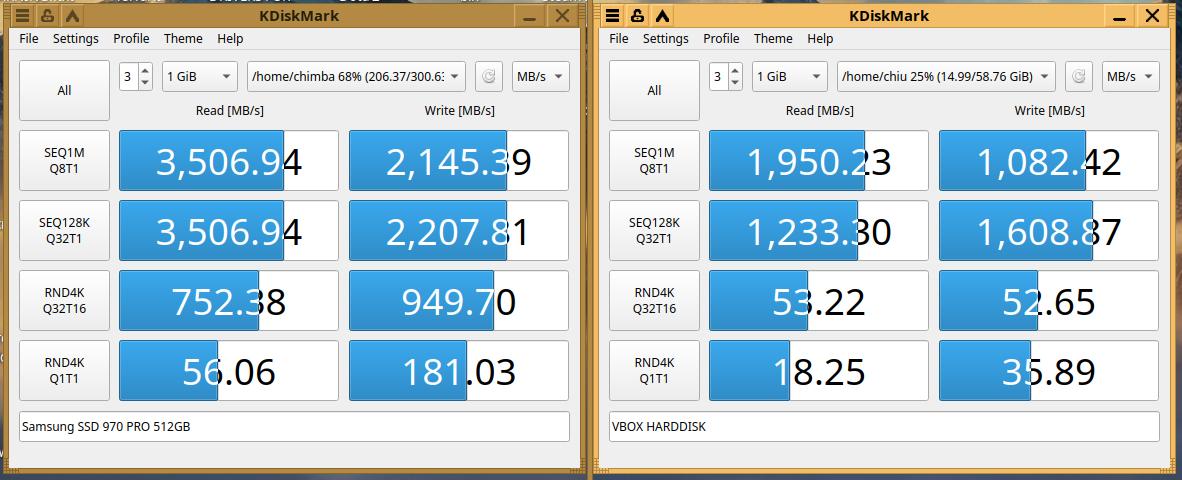Run All benchmarks in right window
The width and height of the screenshot is (1182, 480).
(654, 90)
